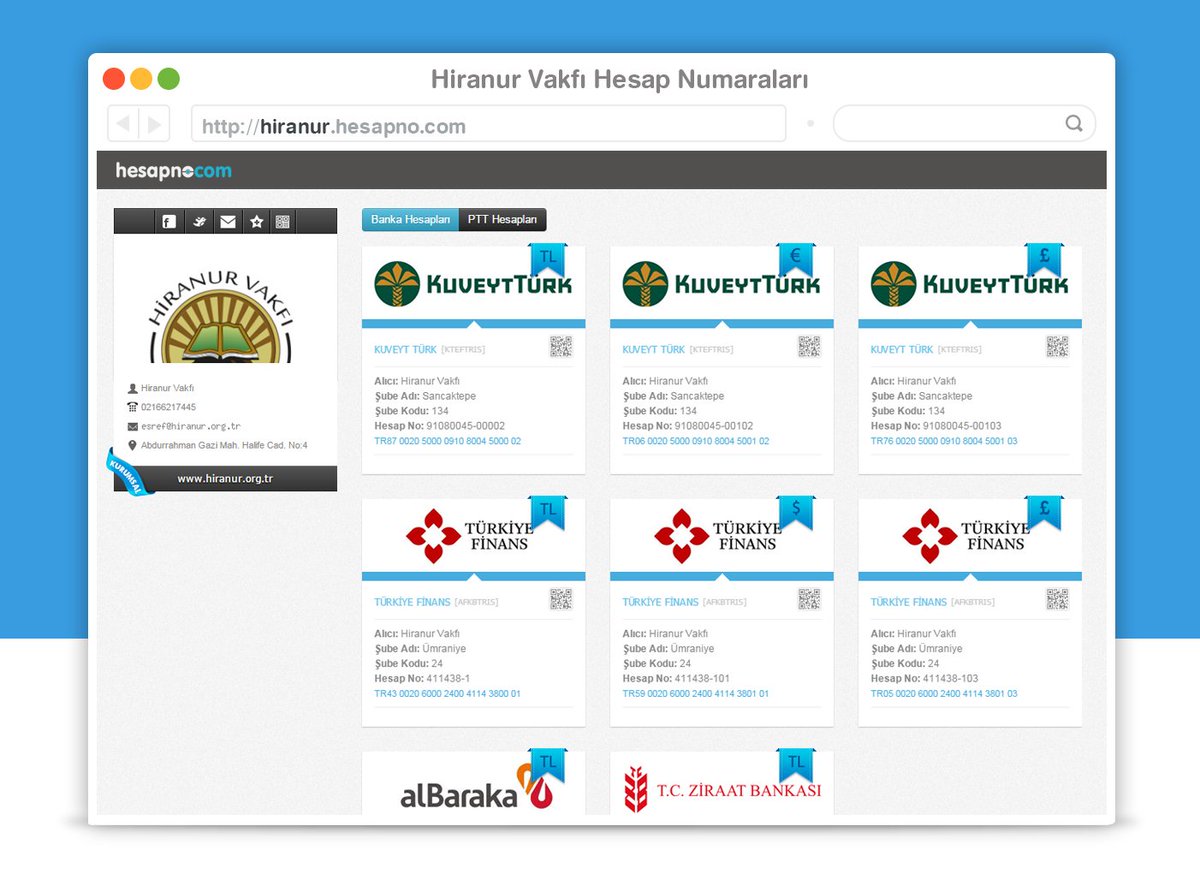
Task: Click Euro ribbon on Kuveyt Türk card
Action: (x=796, y=259)
